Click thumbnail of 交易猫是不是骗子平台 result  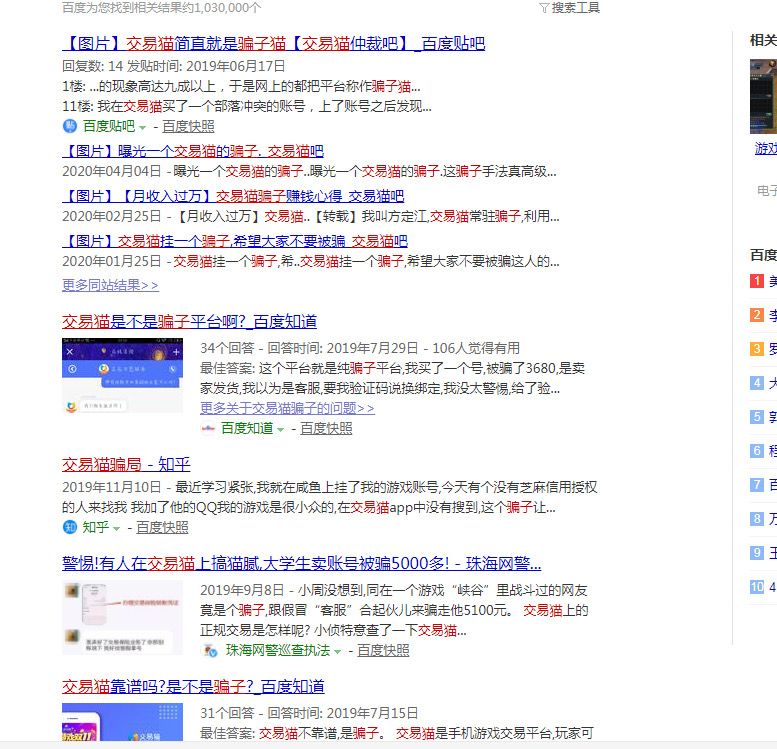(x=122, y=375)
